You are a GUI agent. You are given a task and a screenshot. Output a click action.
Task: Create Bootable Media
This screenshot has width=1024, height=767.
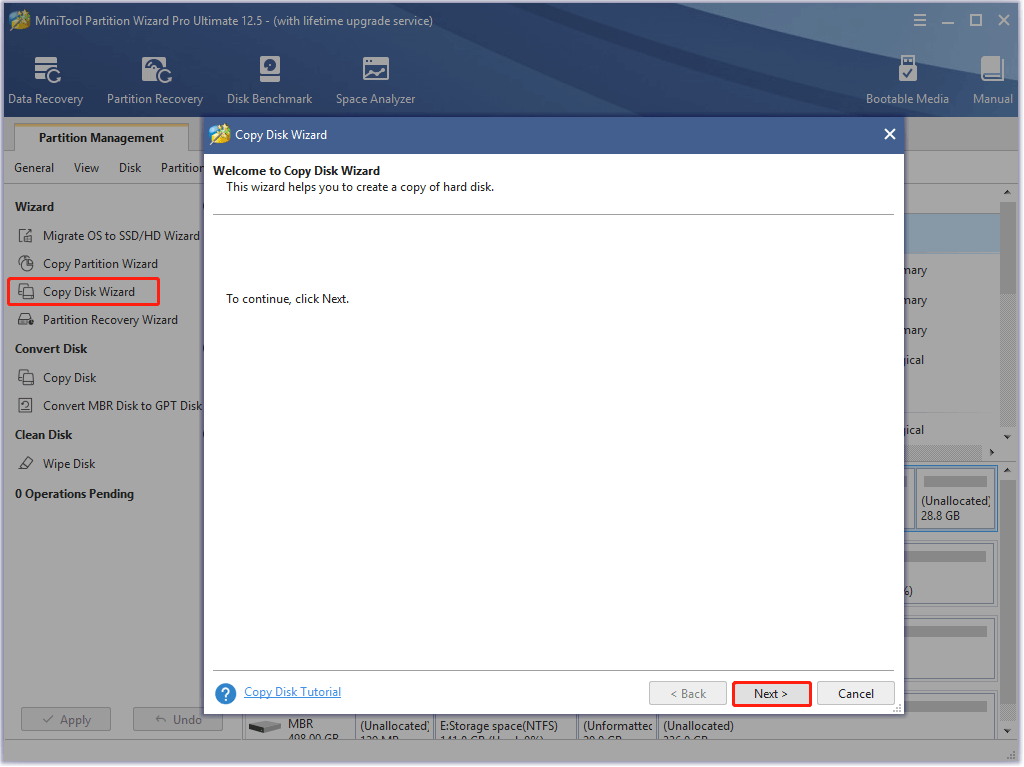[906, 80]
